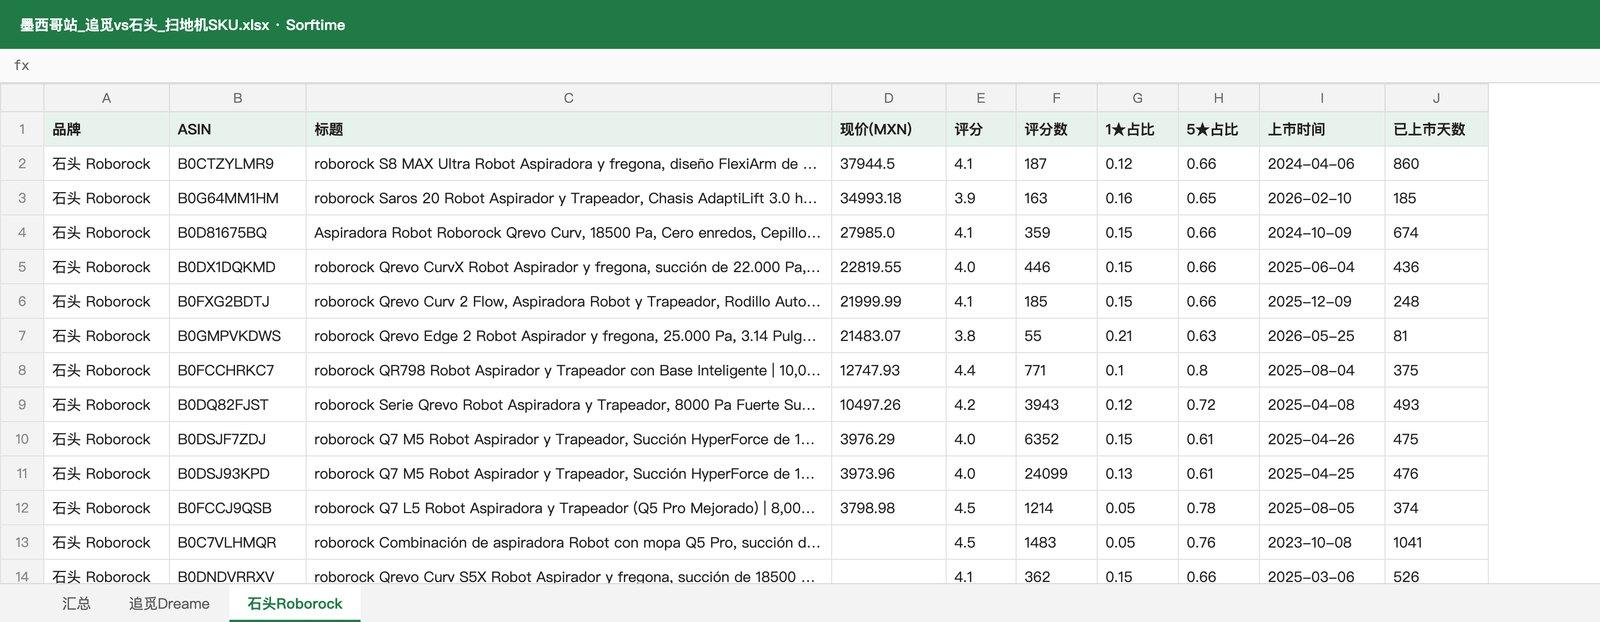Click the launch date 2023-10-08
Viewport: 1600px width, 622px height.
[x=1322, y=543]
